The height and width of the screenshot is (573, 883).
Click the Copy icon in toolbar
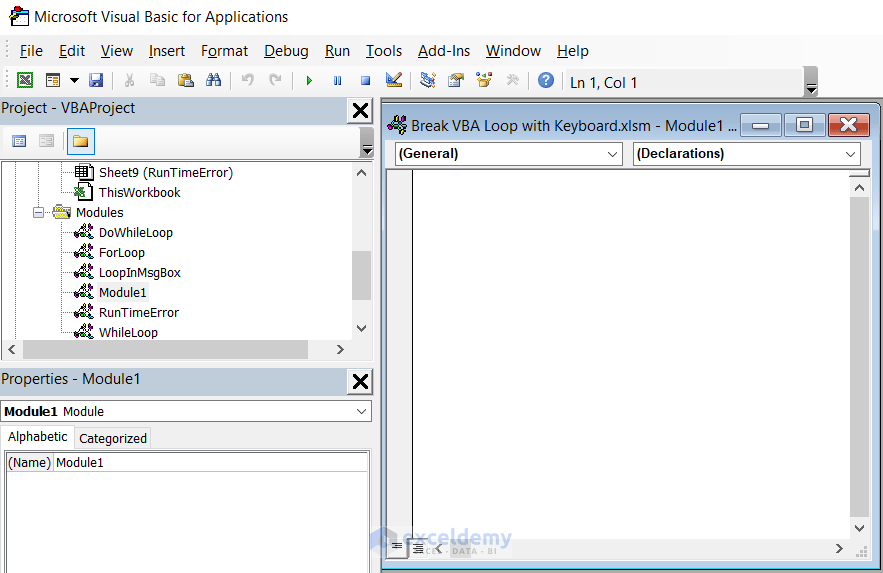click(157, 80)
